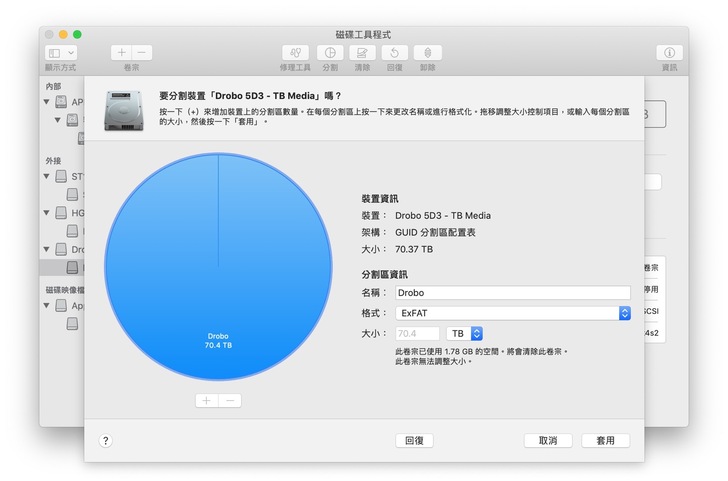728x481 pixels.
Task: Collapse the HG disk in the sidebar
Action: (46, 212)
